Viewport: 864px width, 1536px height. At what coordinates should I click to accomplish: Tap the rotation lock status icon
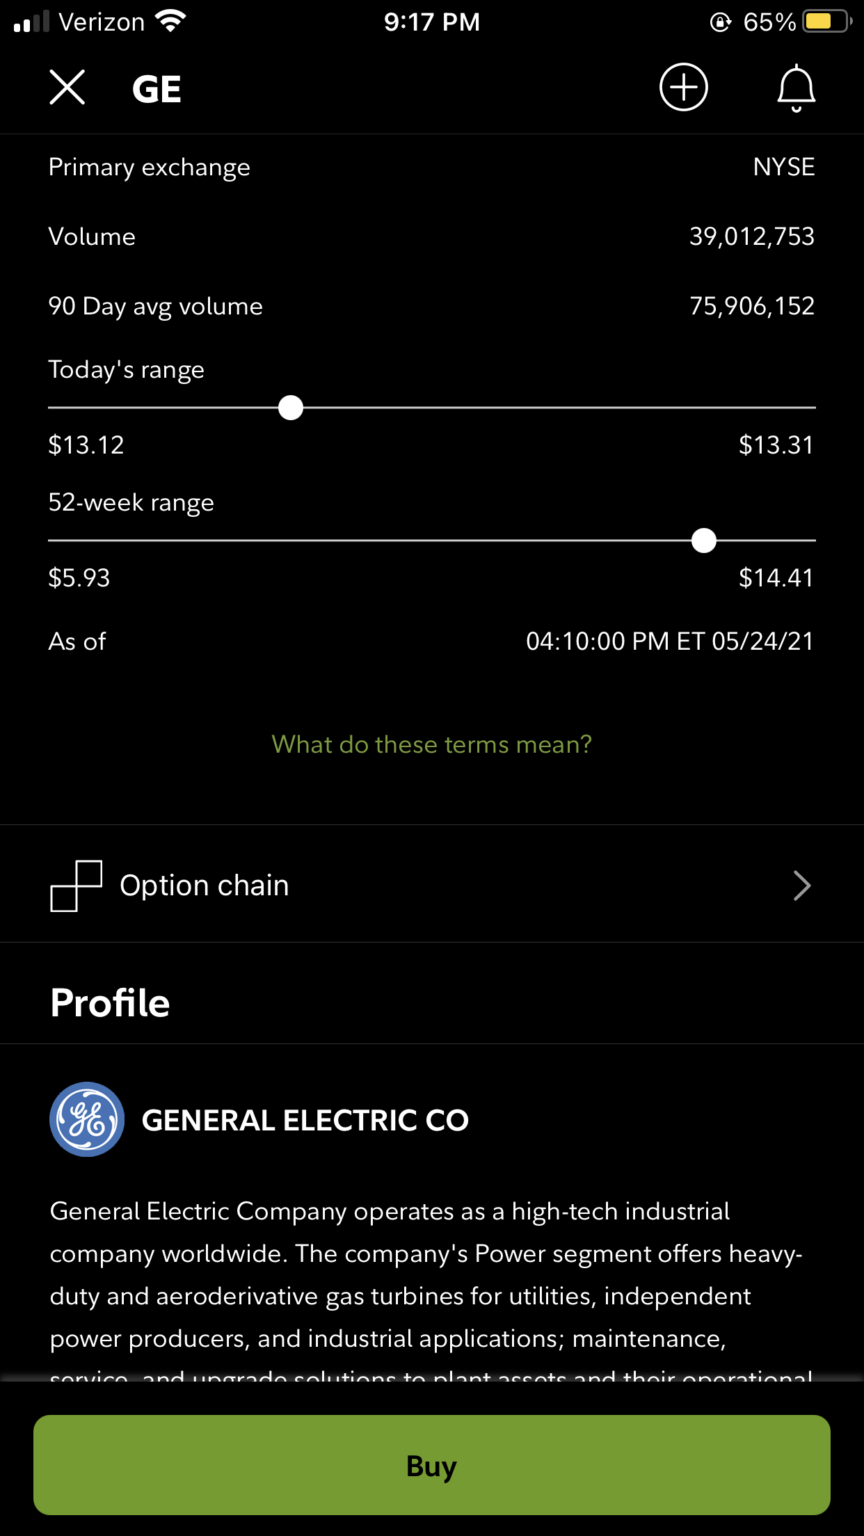[x=720, y=22]
